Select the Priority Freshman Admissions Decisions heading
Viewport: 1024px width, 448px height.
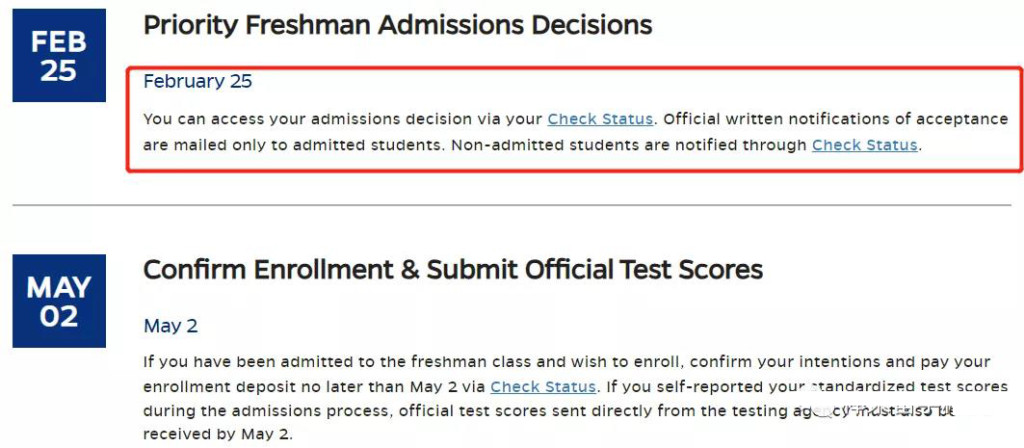[x=397, y=25]
